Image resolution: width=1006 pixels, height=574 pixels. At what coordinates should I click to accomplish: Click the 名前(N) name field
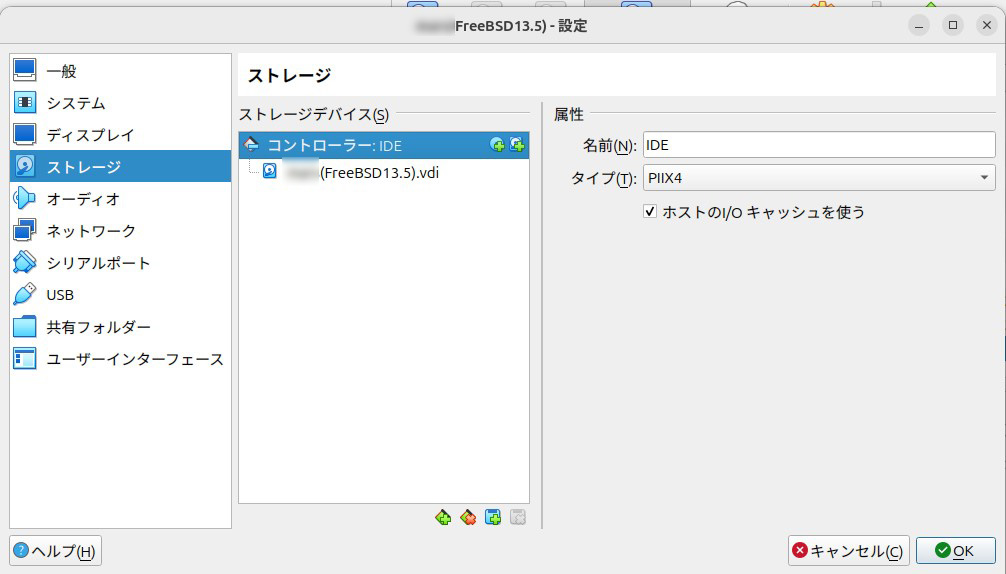819,145
